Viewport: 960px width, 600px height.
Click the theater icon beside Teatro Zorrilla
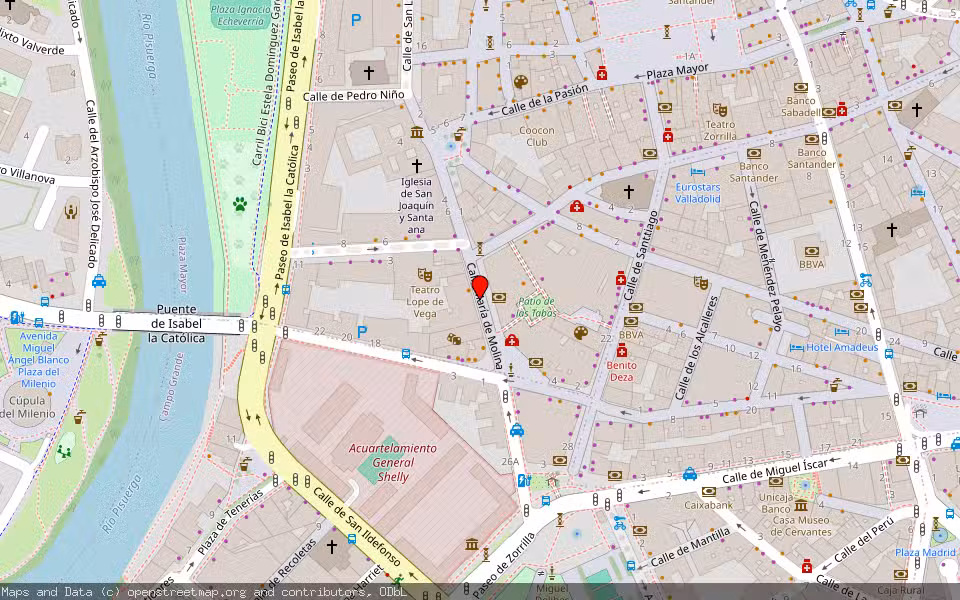(x=720, y=110)
